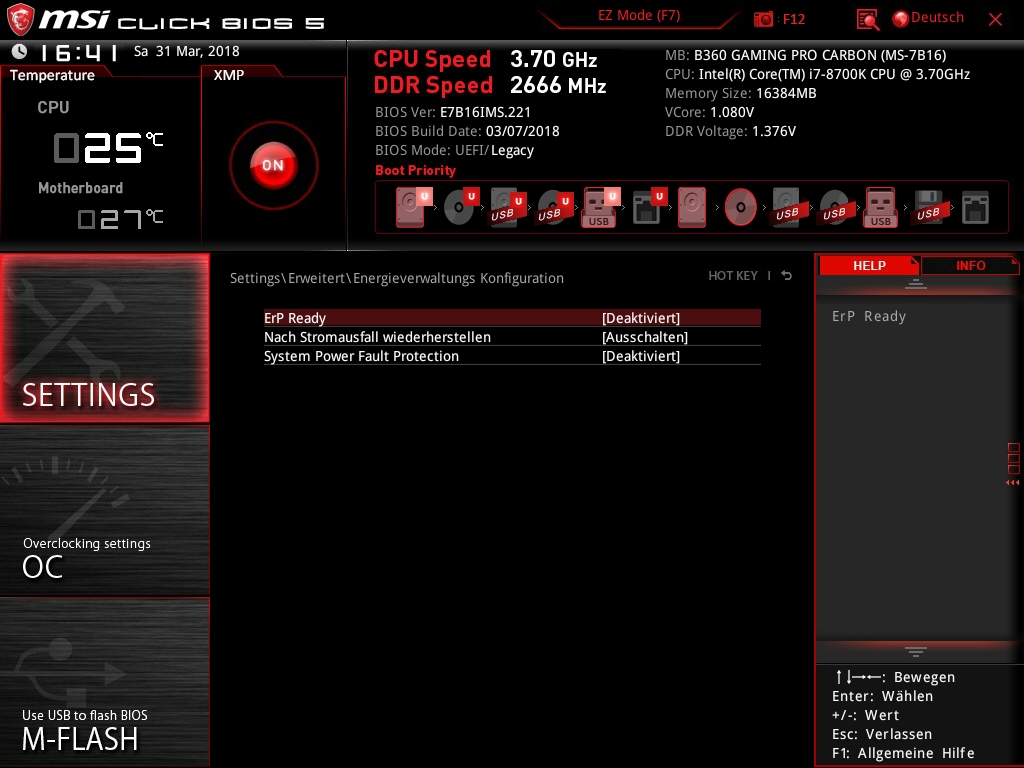
Task: Select the legacy network boot device
Action: coord(976,208)
